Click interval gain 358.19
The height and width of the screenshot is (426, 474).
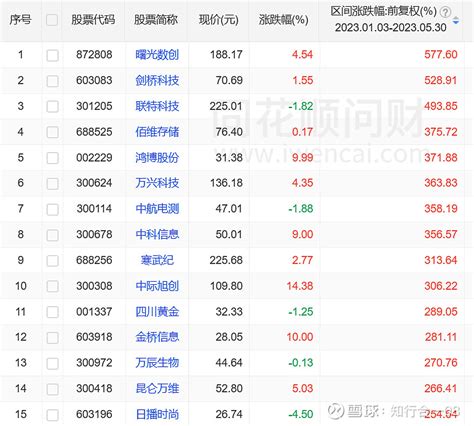click(x=441, y=209)
